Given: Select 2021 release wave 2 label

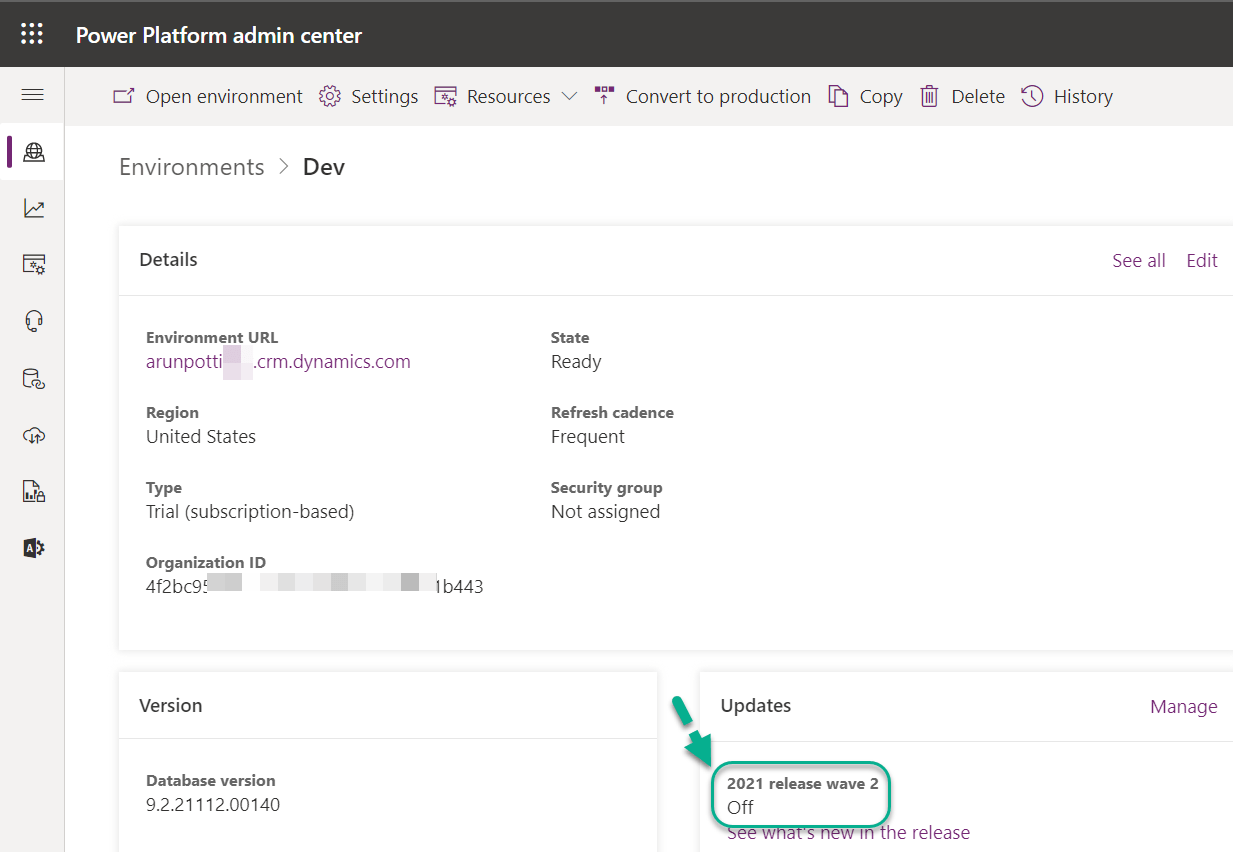Looking at the screenshot, I should [x=803, y=783].
